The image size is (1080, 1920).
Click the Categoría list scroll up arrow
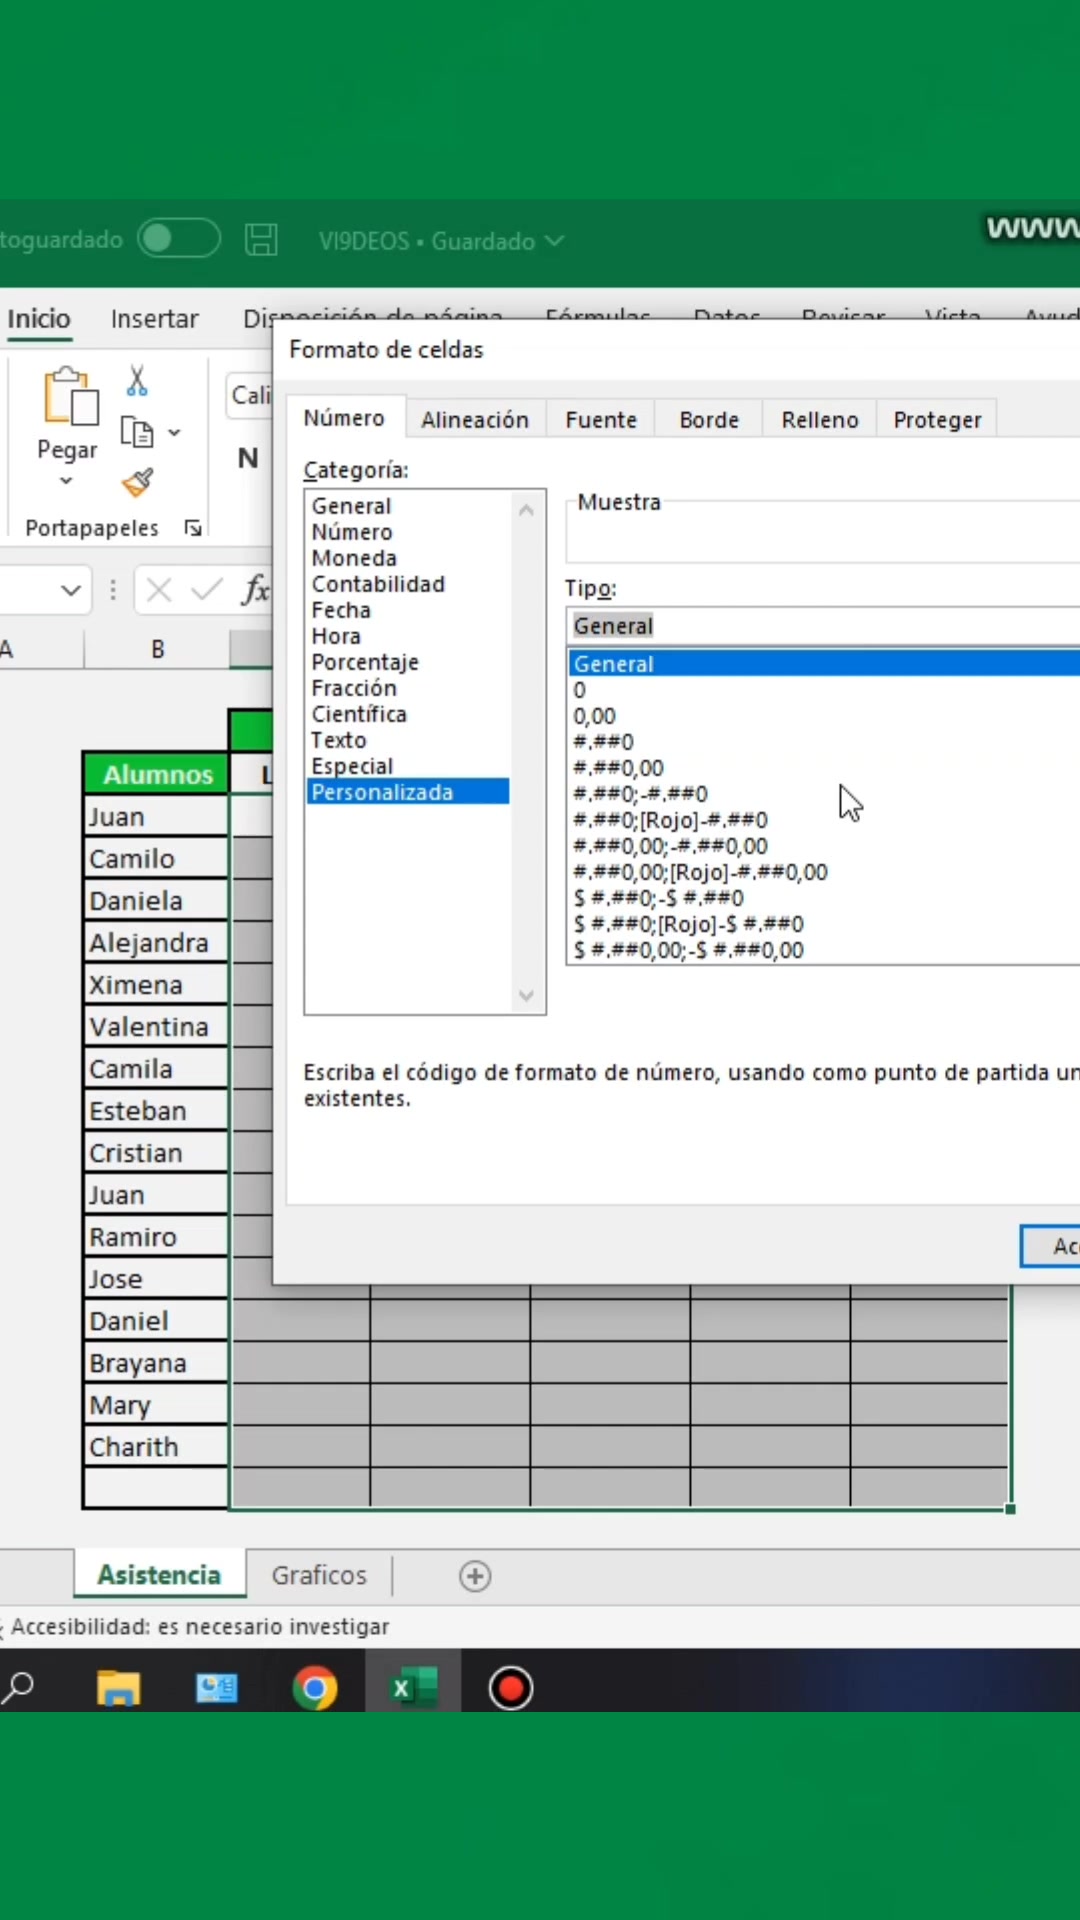point(526,510)
